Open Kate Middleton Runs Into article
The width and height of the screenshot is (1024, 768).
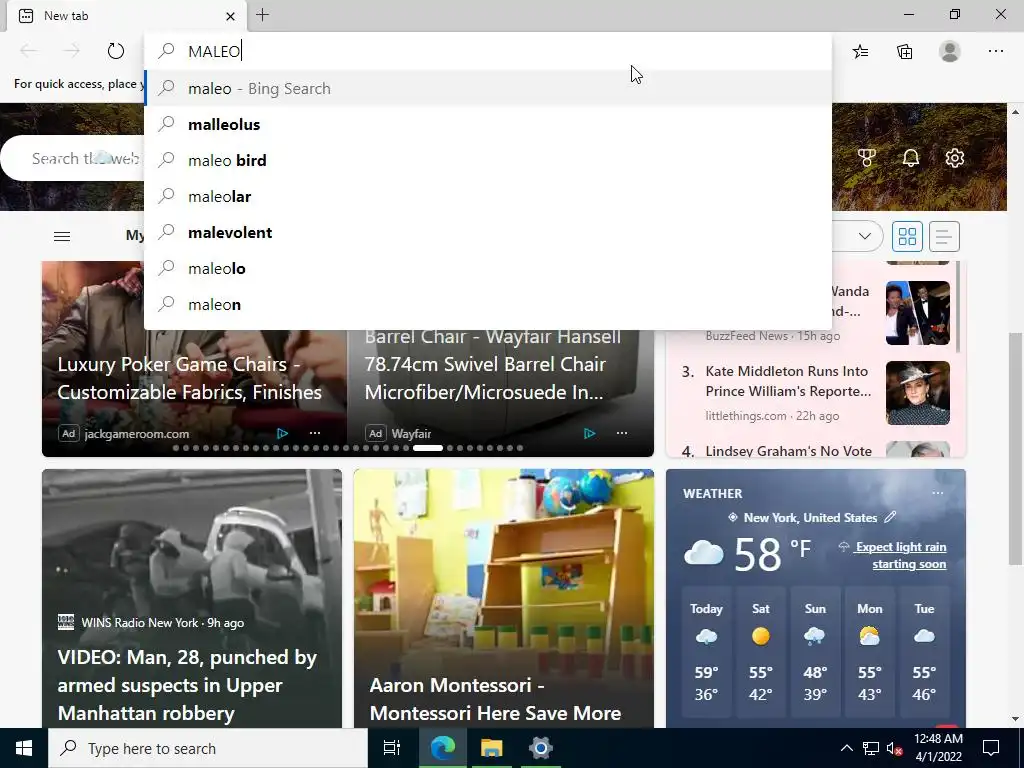[788, 381]
